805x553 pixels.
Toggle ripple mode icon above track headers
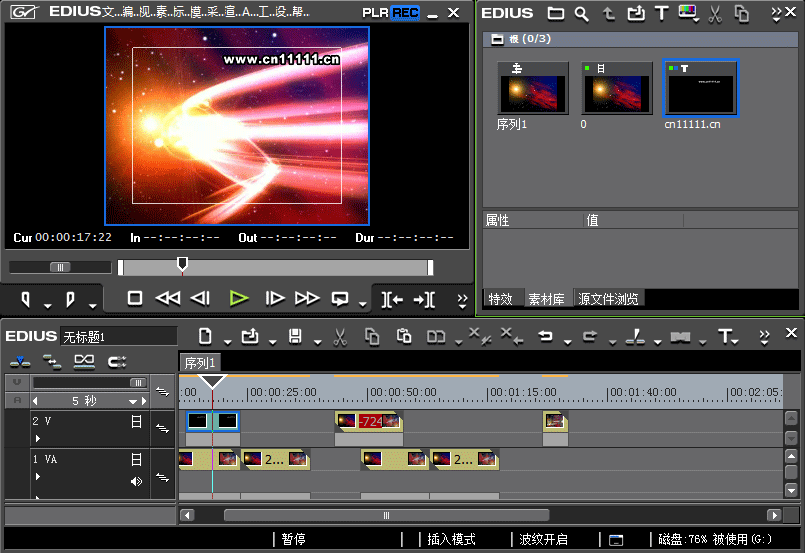(52, 362)
